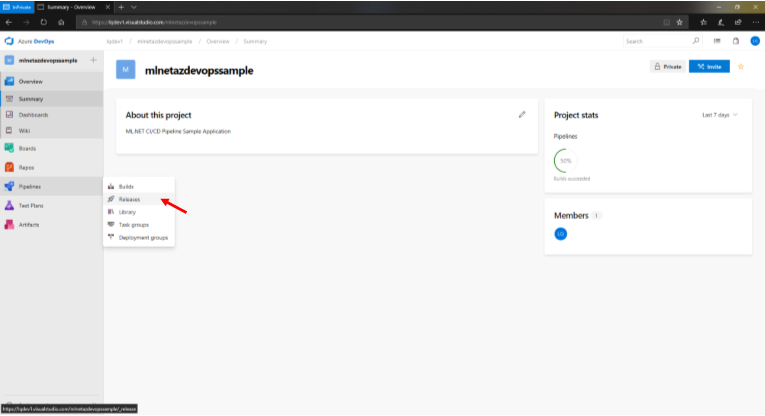
Task: Edit project description with the pencil icon
Action: [x=522, y=115]
